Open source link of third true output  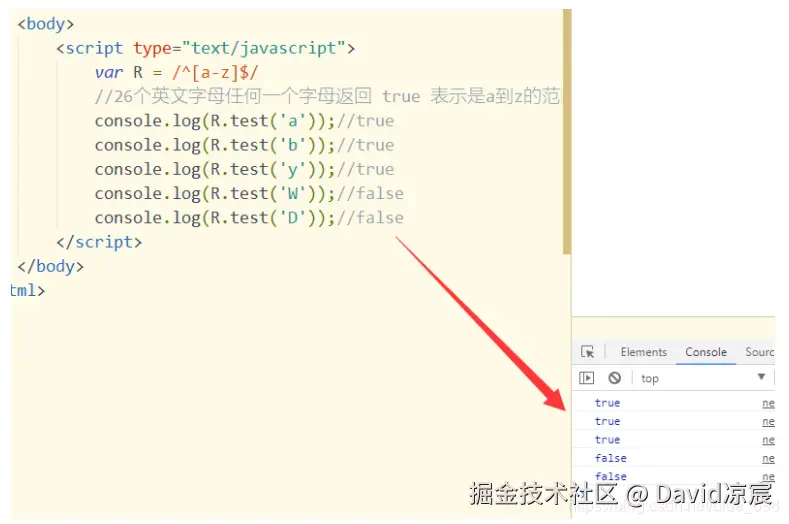coord(768,440)
